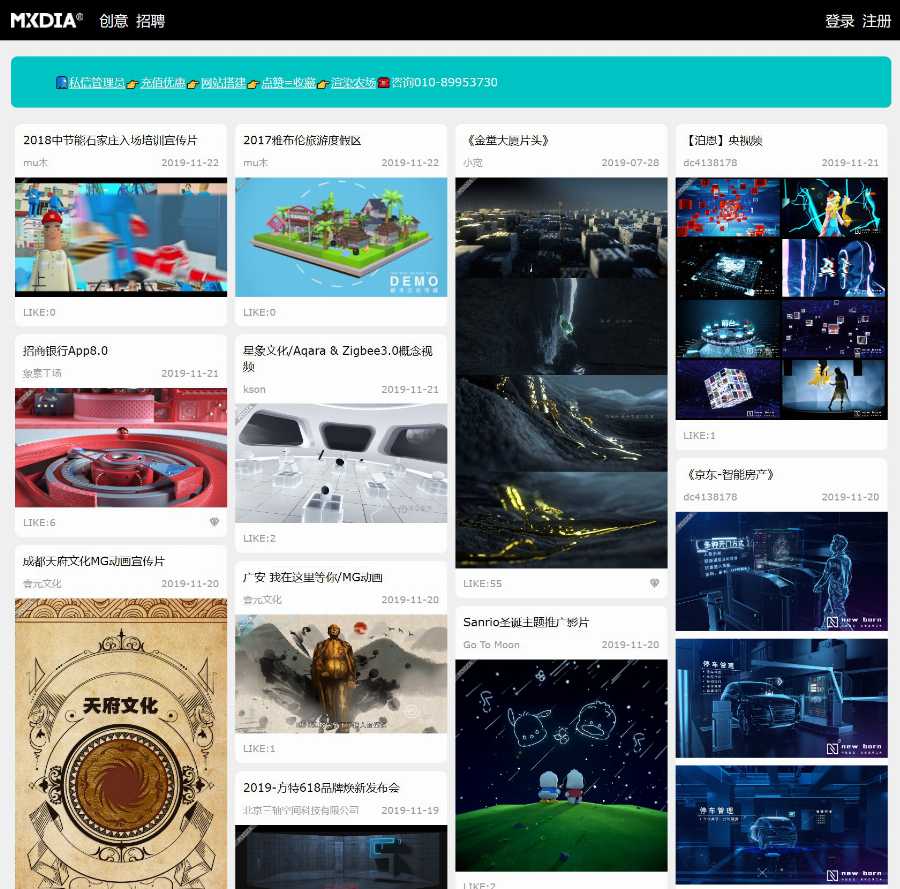Open author Go To Moon's profile
This screenshot has width=900, height=889.
[491, 645]
